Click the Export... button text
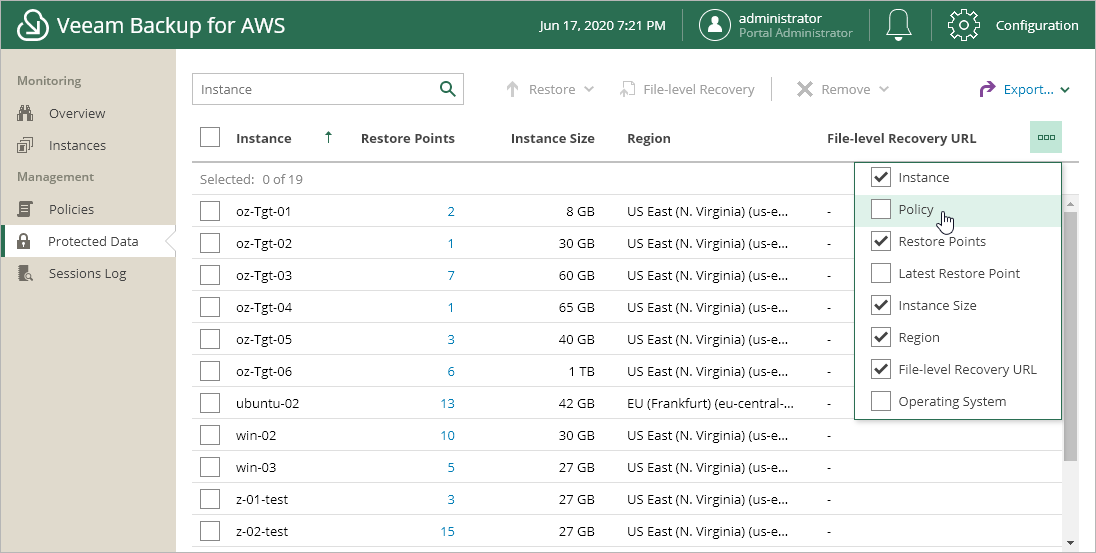The height and width of the screenshot is (553, 1096). coord(1029,89)
